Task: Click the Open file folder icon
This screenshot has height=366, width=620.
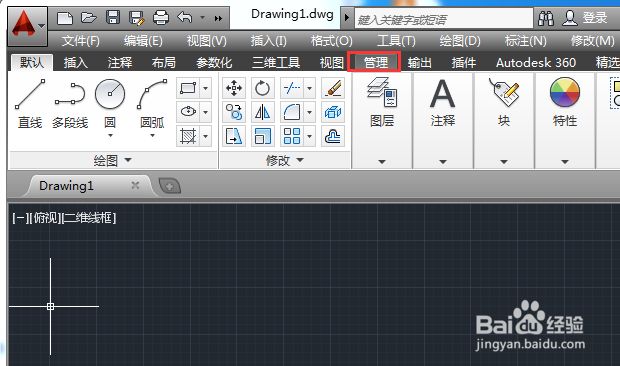Action: tap(89, 18)
